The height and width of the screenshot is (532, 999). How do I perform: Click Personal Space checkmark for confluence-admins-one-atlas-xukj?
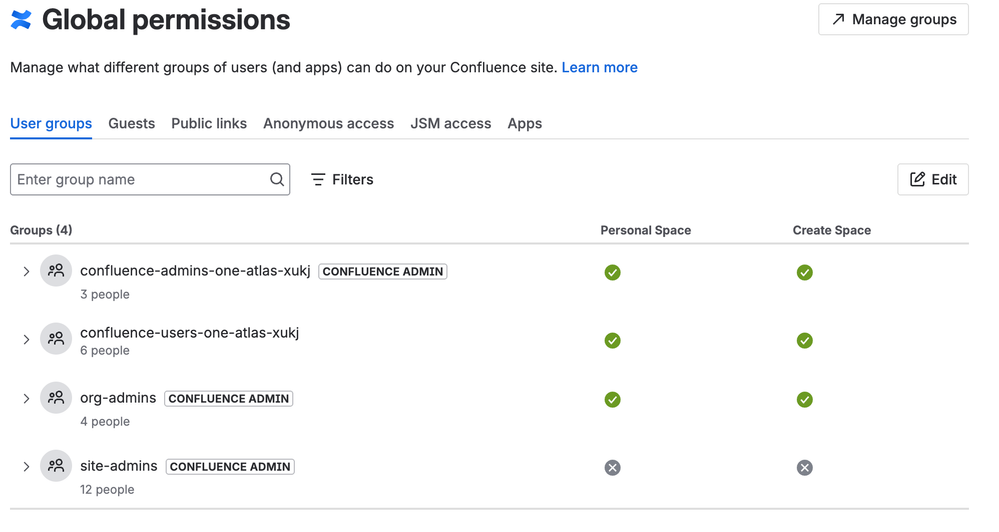(613, 273)
